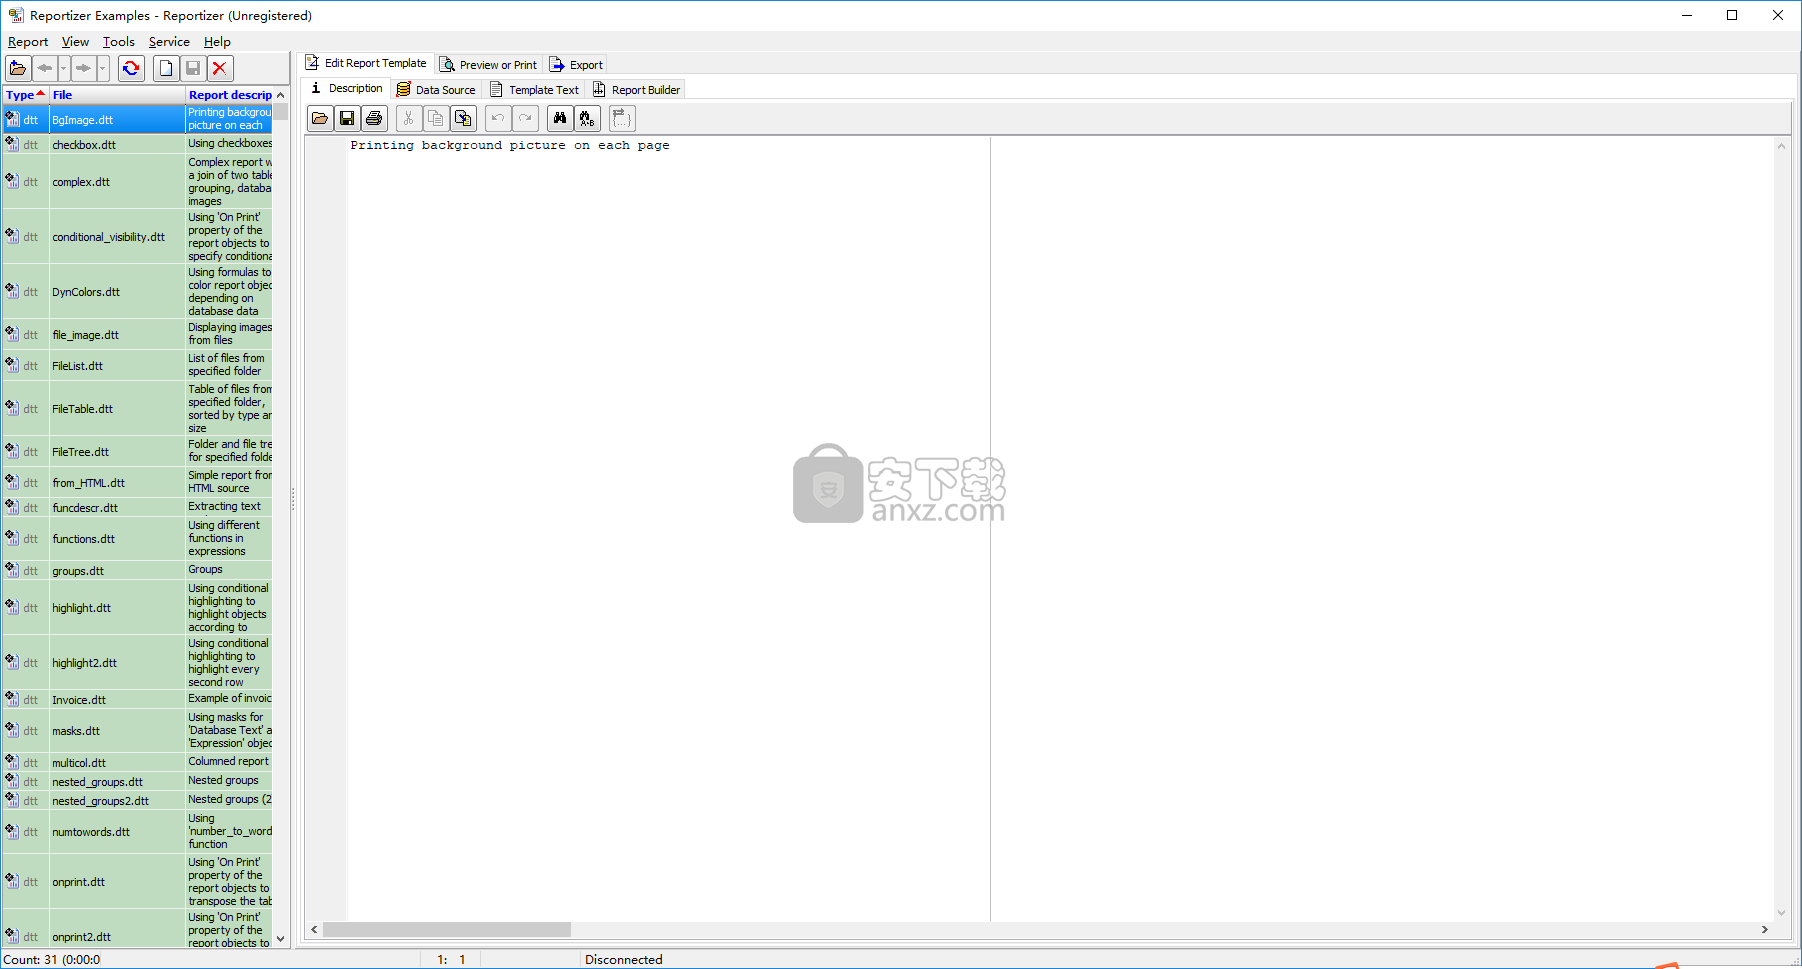Screen dimensions: 1802x969
Task: Click the red X delete report icon
Action: click(220, 68)
